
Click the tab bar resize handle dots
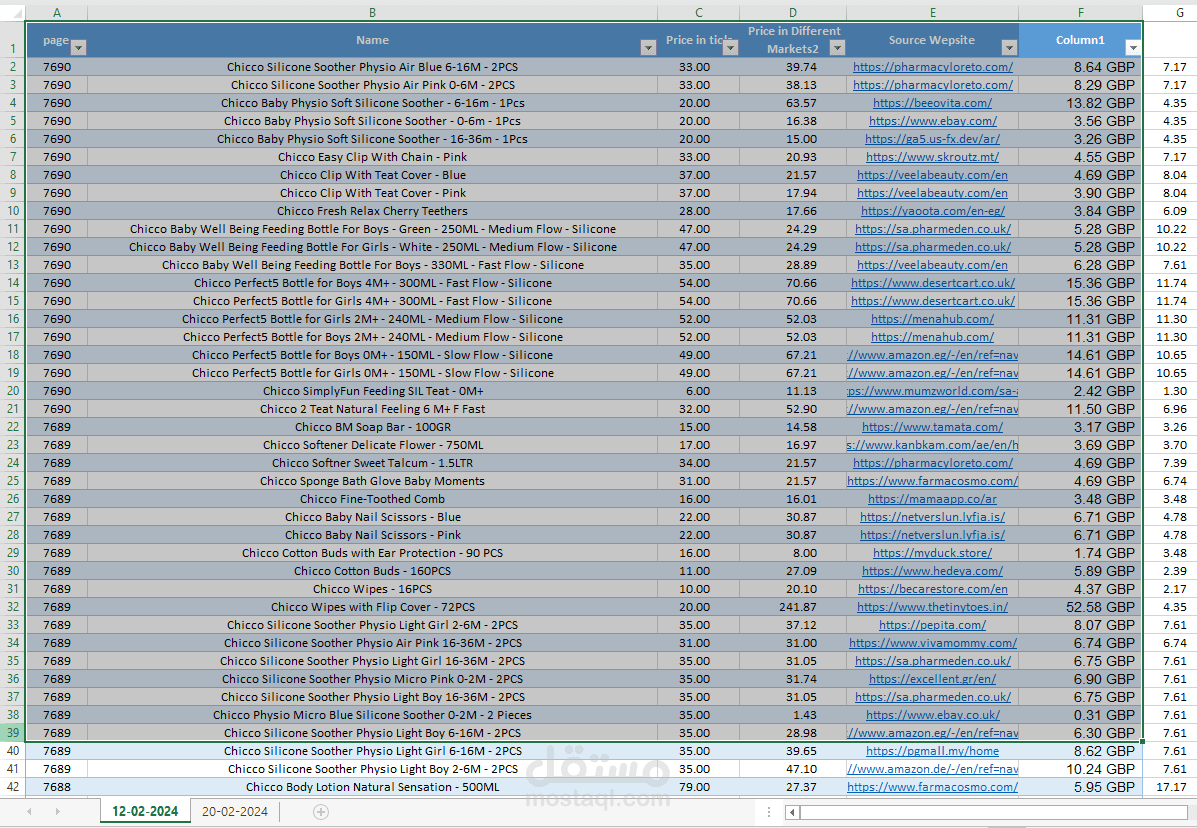coord(769,812)
